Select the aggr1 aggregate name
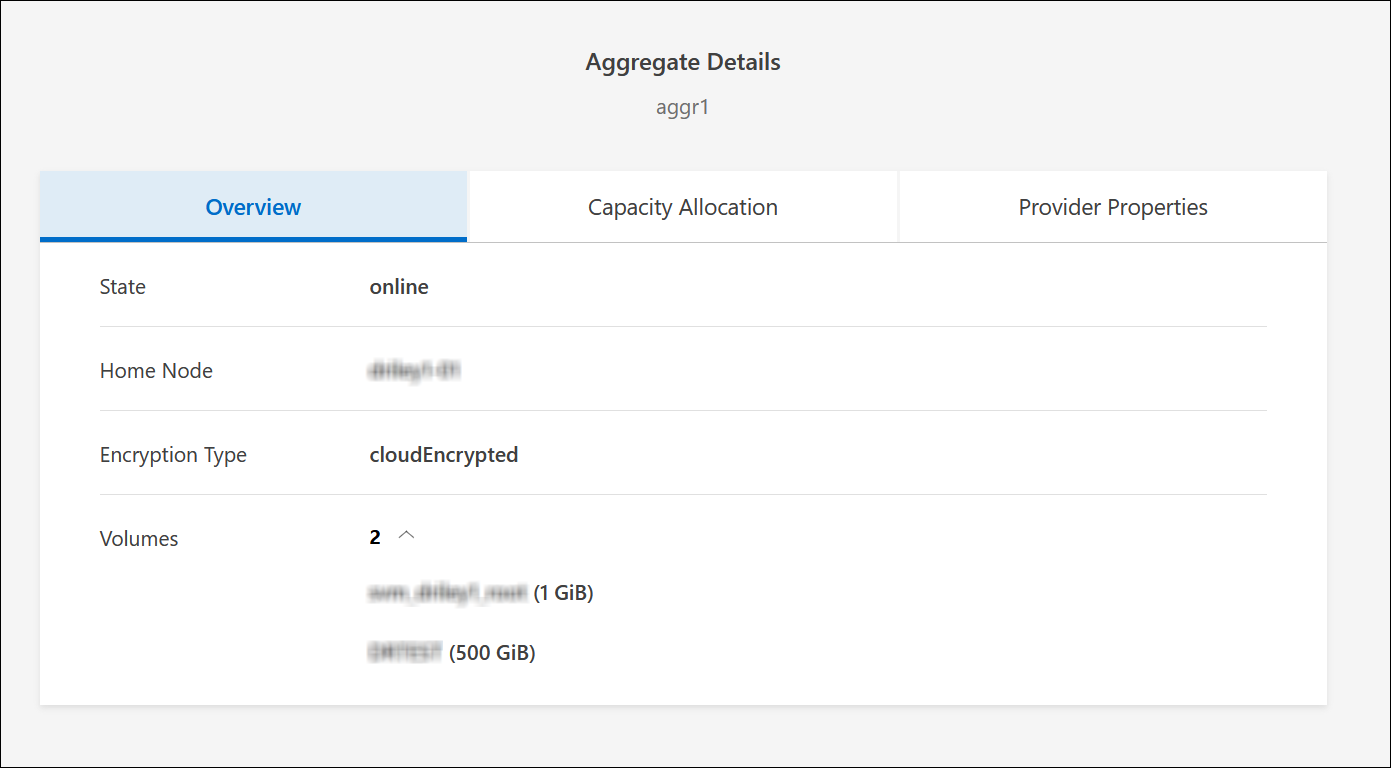 [682, 107]
